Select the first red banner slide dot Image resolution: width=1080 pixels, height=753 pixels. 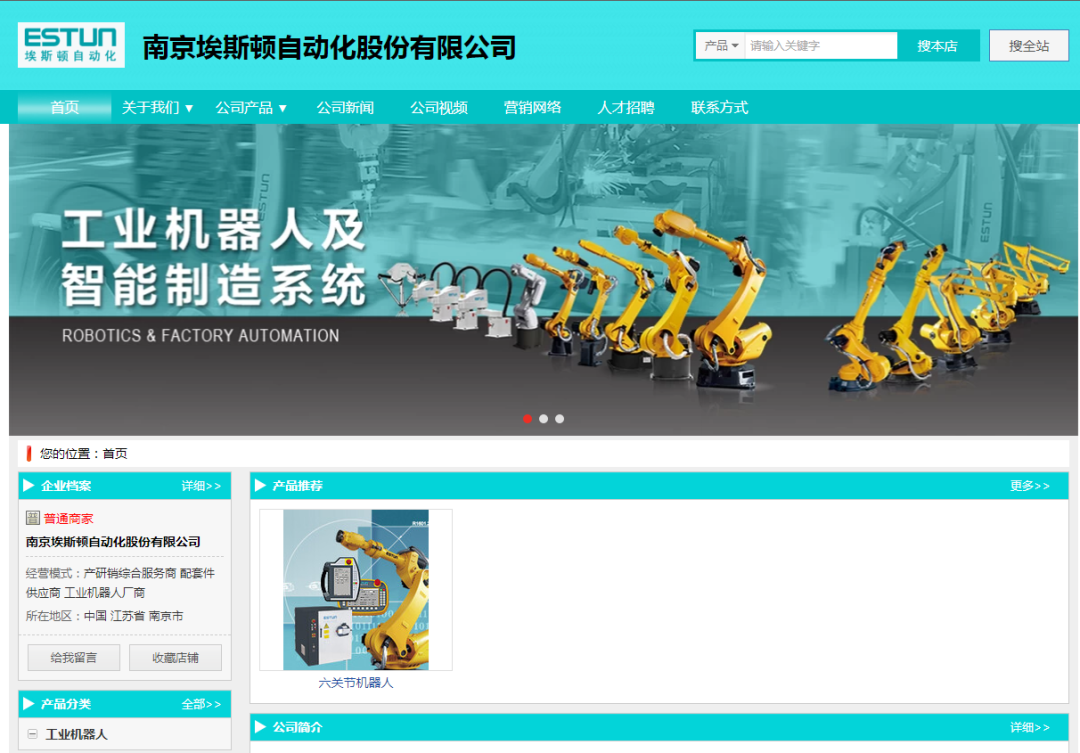[528, 419]
